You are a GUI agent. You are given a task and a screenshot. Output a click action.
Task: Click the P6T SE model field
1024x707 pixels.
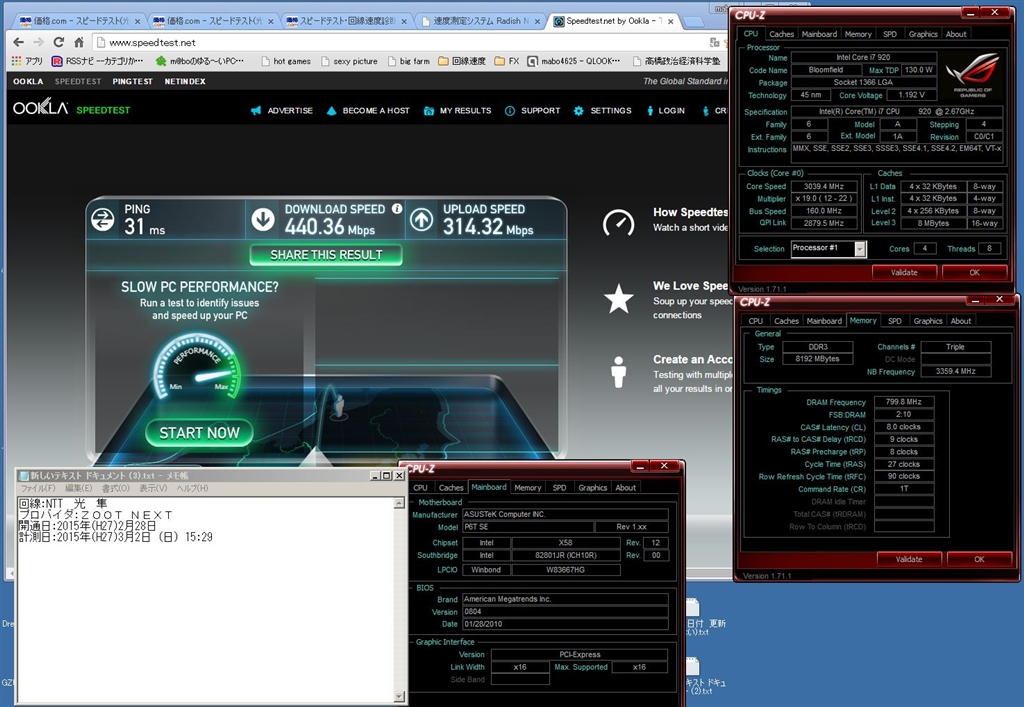(528, 527)
